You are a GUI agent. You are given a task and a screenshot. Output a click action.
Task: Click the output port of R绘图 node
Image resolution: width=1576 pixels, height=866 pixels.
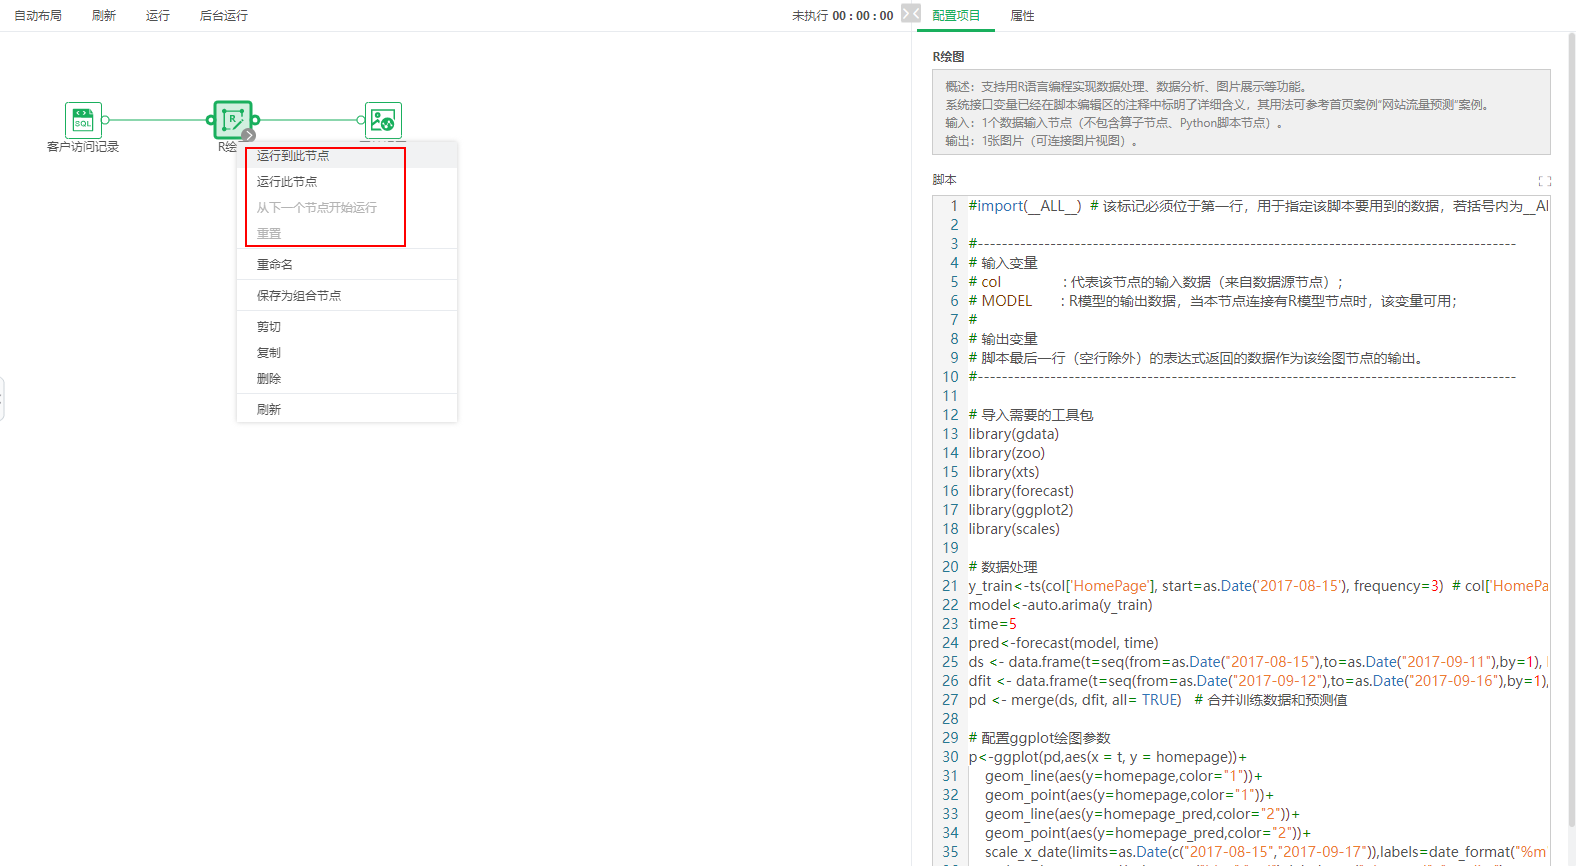click(256, 120)
